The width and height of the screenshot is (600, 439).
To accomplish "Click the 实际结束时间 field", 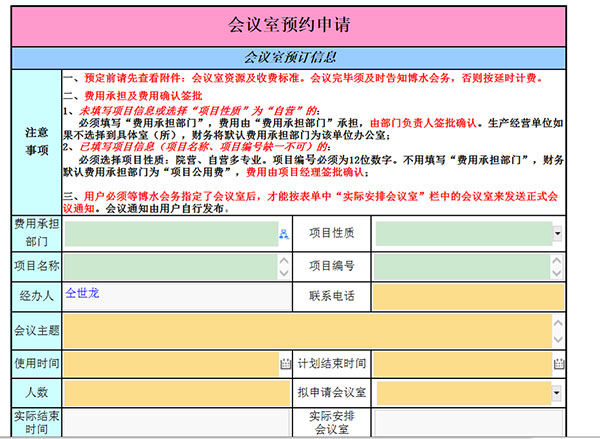I will 176,423.
